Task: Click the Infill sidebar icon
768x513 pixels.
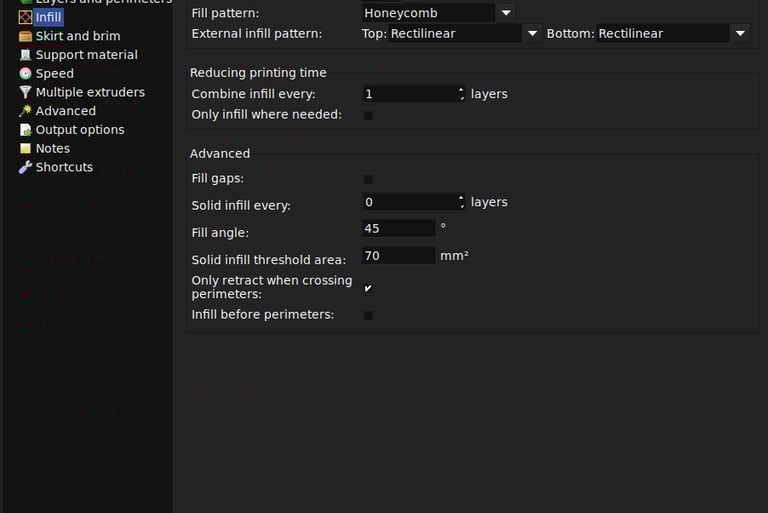Action: tap(25, 17)
